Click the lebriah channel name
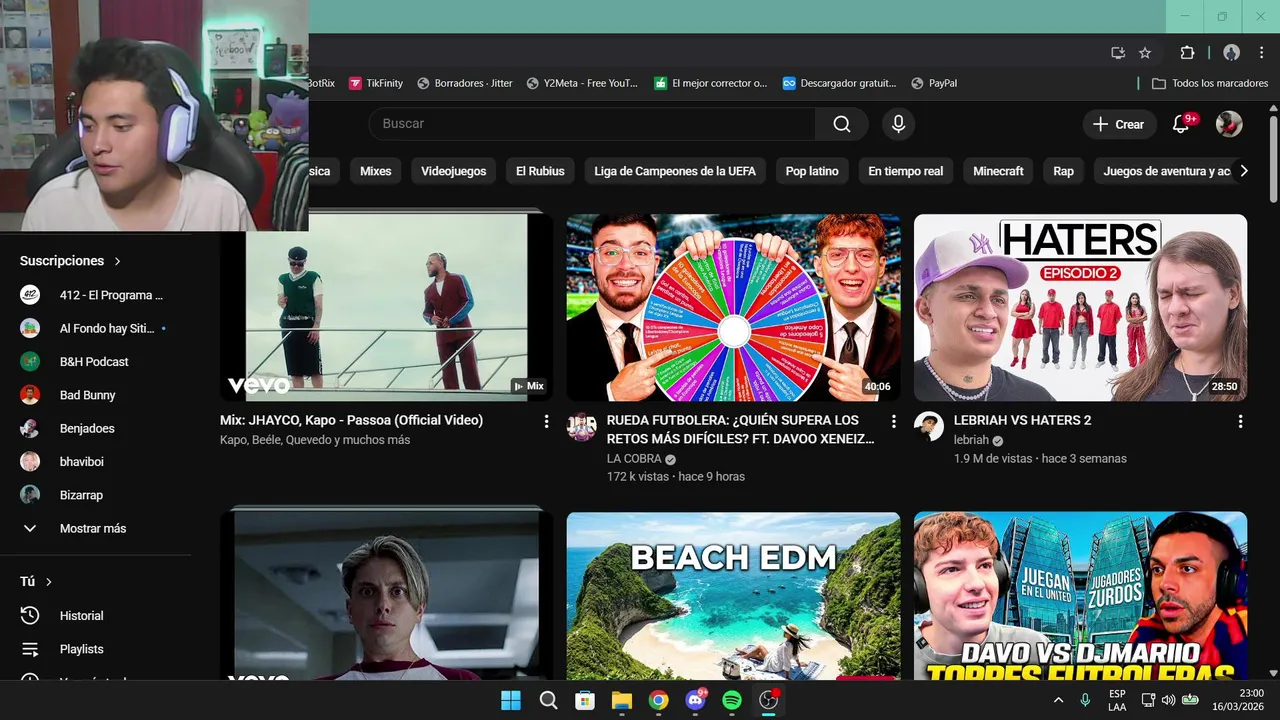Image resolution: width=1280 pixels, height=720 pixels. (971, 440)
